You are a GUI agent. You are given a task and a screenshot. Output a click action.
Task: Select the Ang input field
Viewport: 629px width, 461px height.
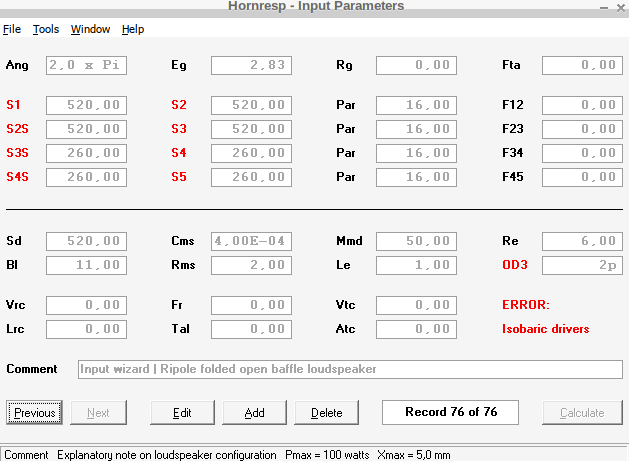86,65
